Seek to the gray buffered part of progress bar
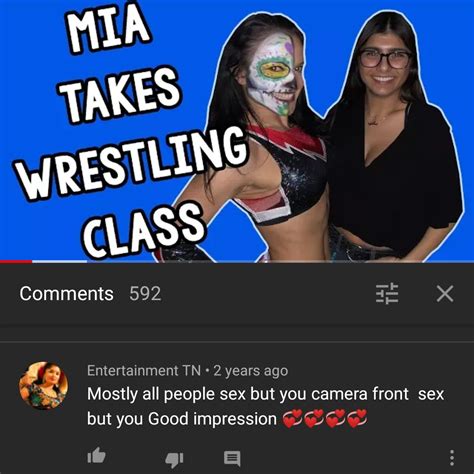The width and height of the screenshot is (474, 474). pos(60,262)
